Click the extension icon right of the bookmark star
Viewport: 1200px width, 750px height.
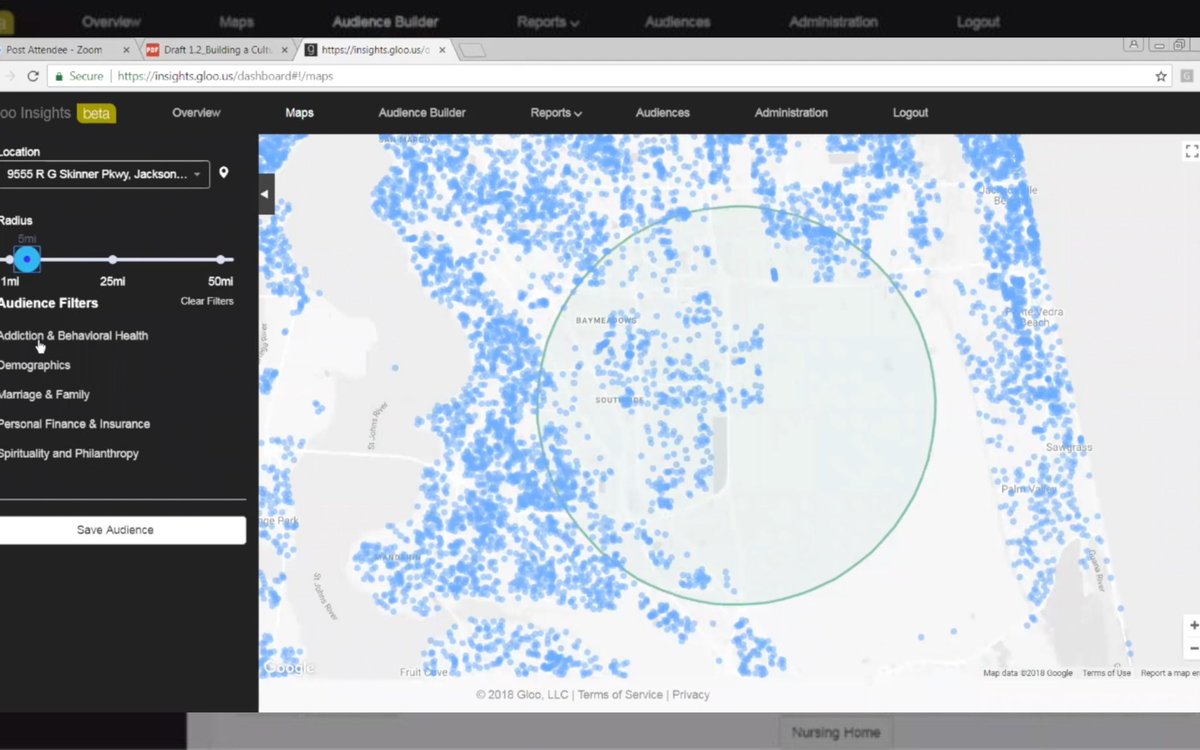click(x=1187, y=76)
